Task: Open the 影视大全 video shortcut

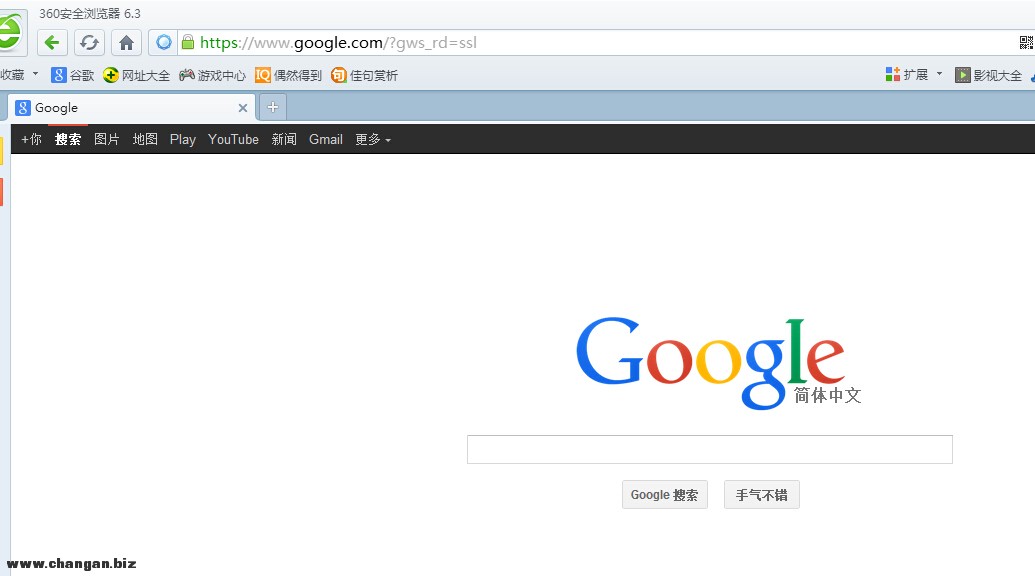Action: click(988, 75)
